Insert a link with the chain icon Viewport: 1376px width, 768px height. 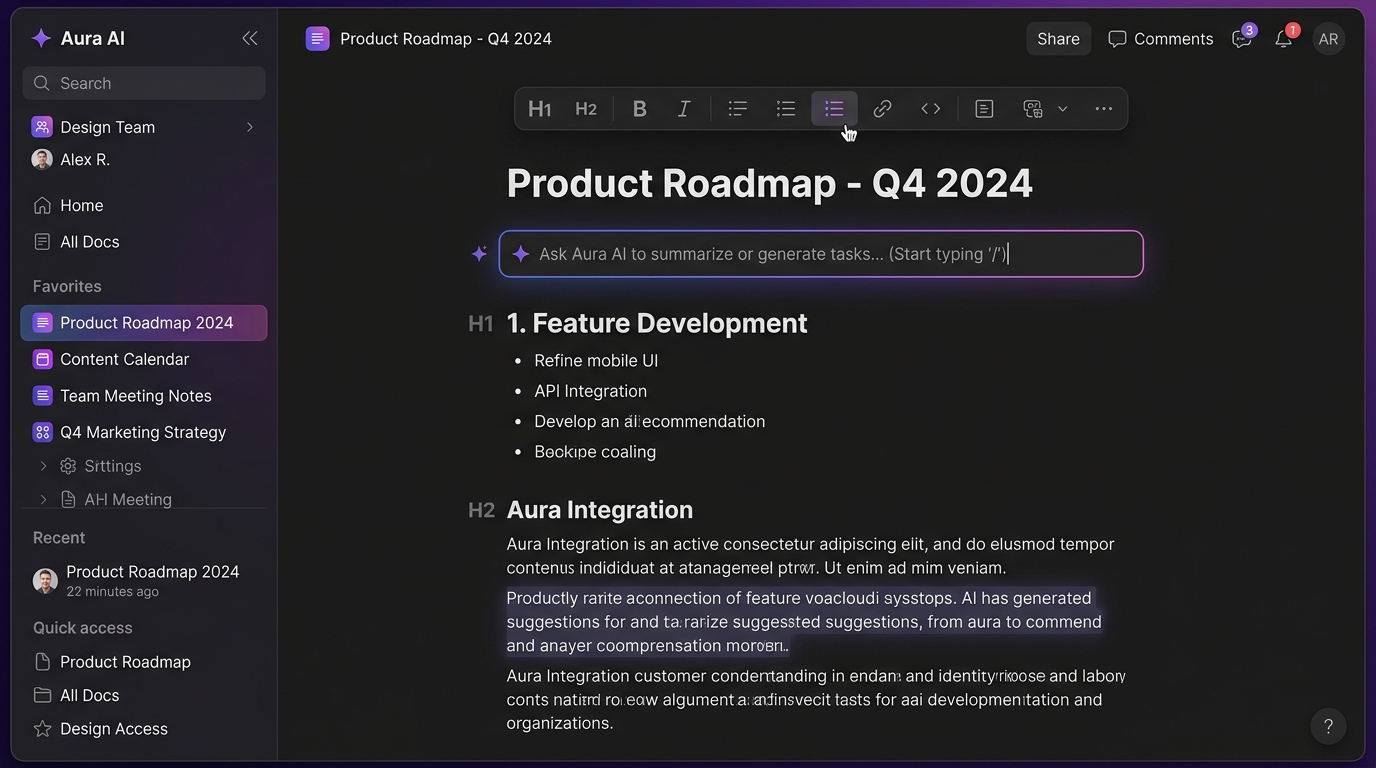point(882,109)
